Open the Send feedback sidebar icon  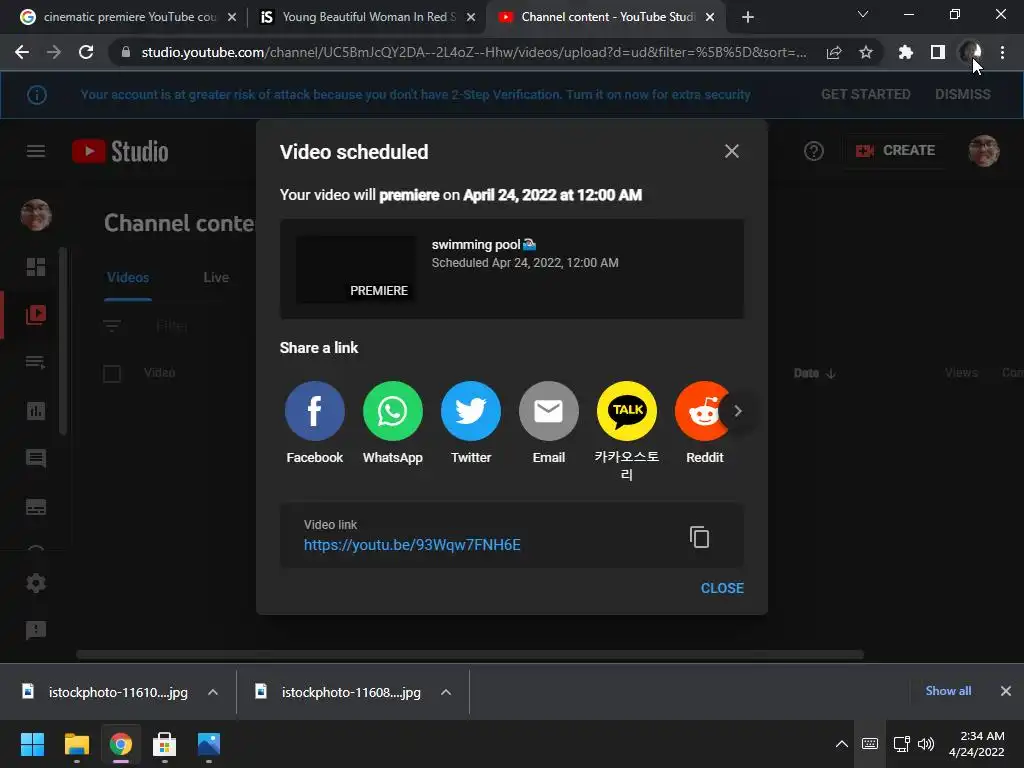pyautogui.click(x=36, y=630)
